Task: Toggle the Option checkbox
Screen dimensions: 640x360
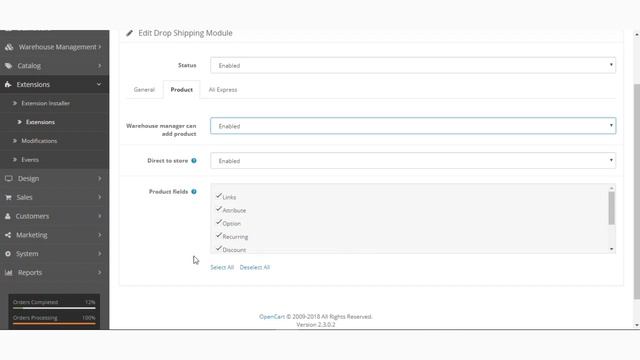Action: pos(219,222)
